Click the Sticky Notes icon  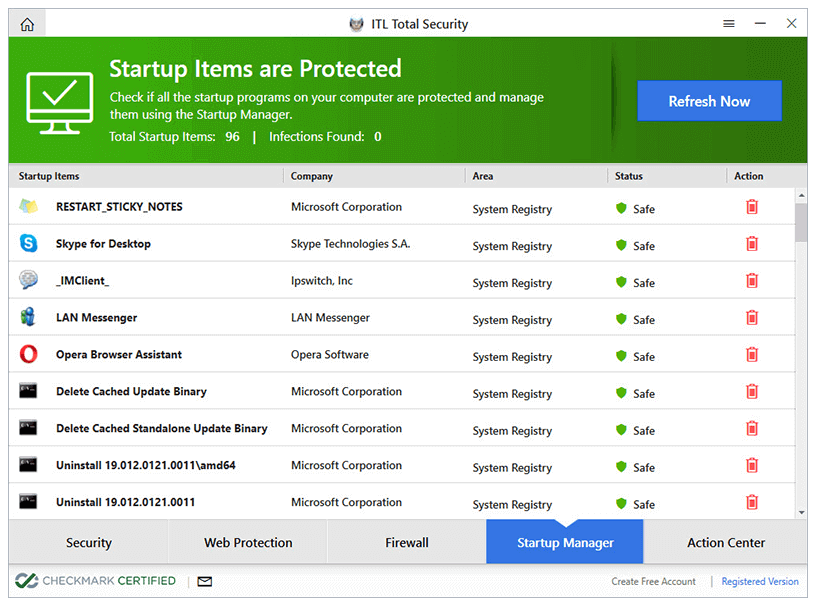29,206
